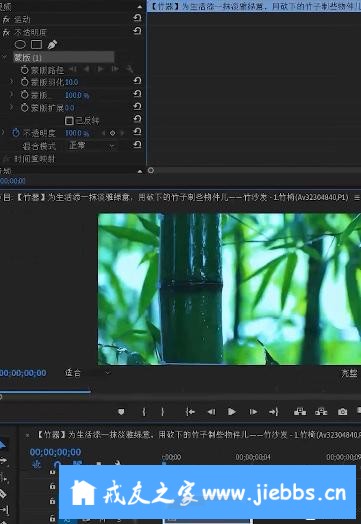The image size is (361, 524).
Task: Click the timeline sequence tab 【竹器】
Action: [198, 434]
